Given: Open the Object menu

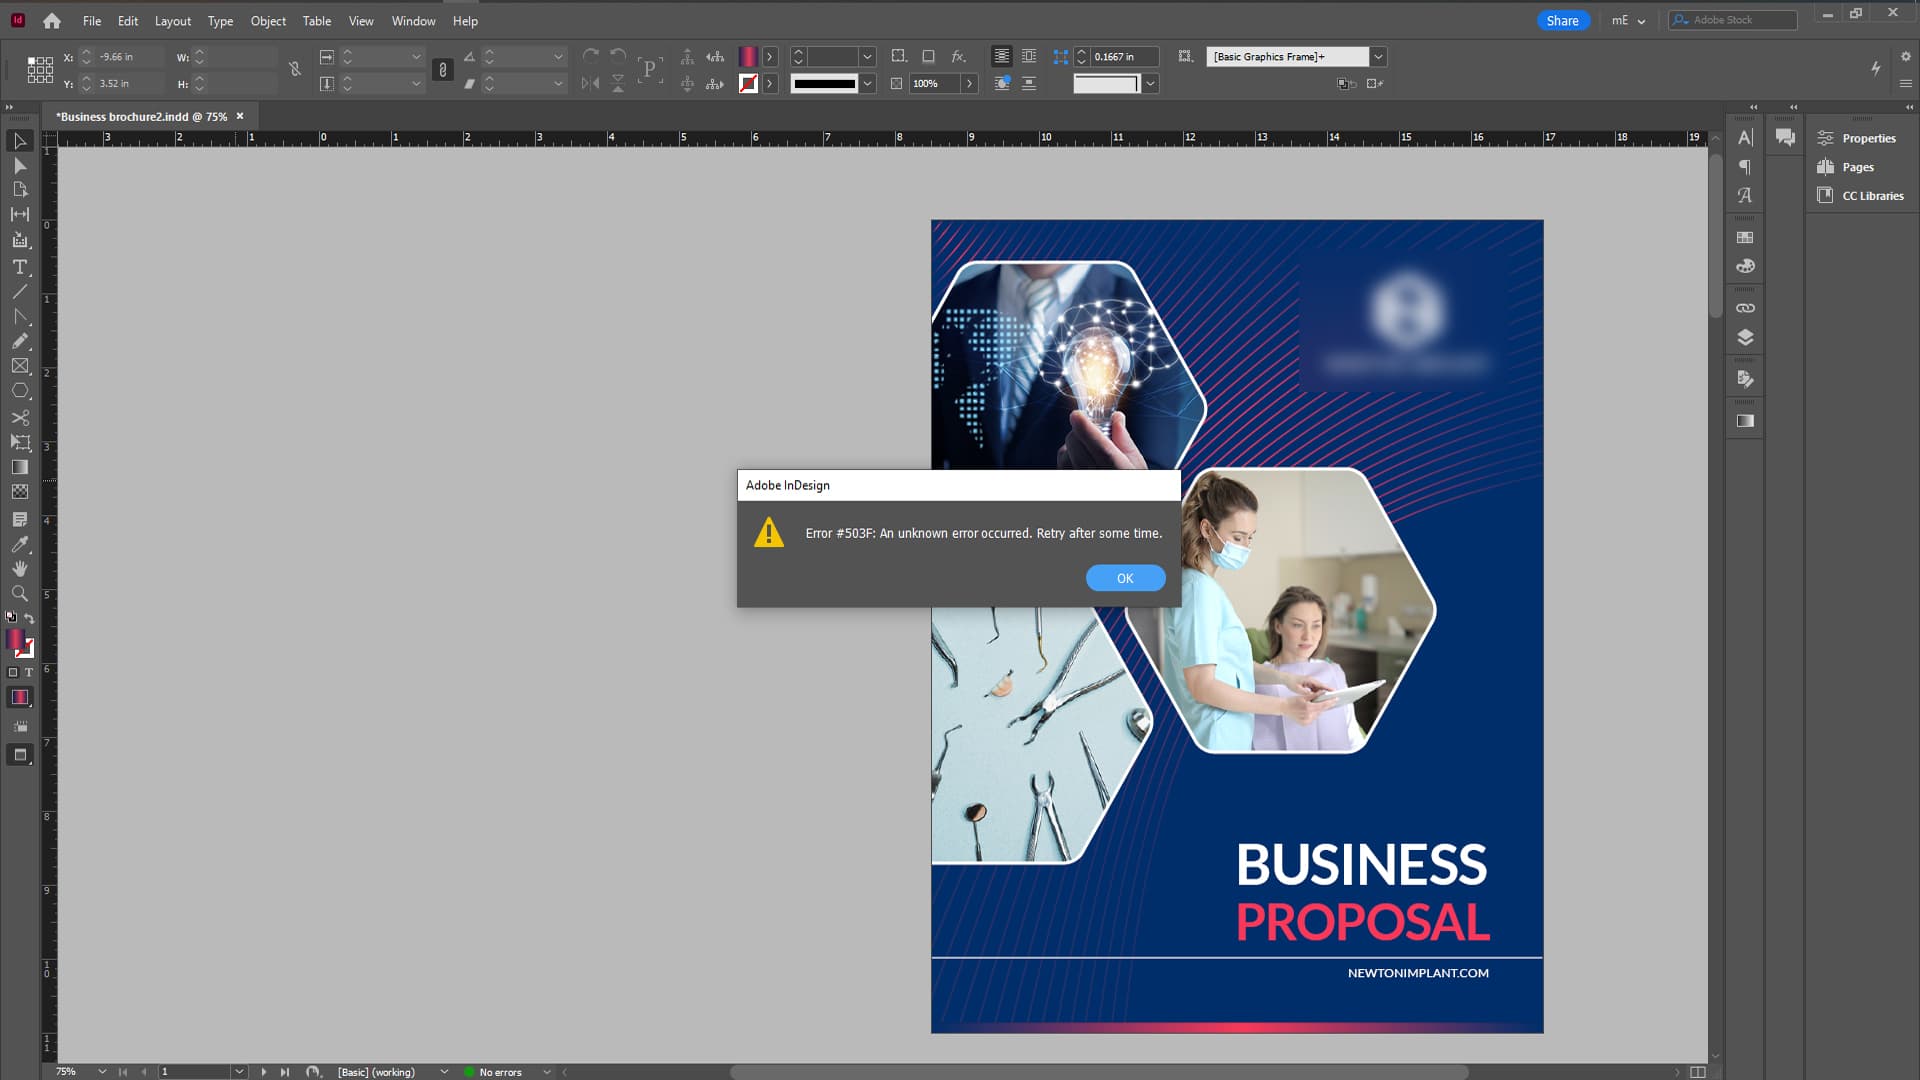Looking at the screenshot, I should [x=267, y=20].
